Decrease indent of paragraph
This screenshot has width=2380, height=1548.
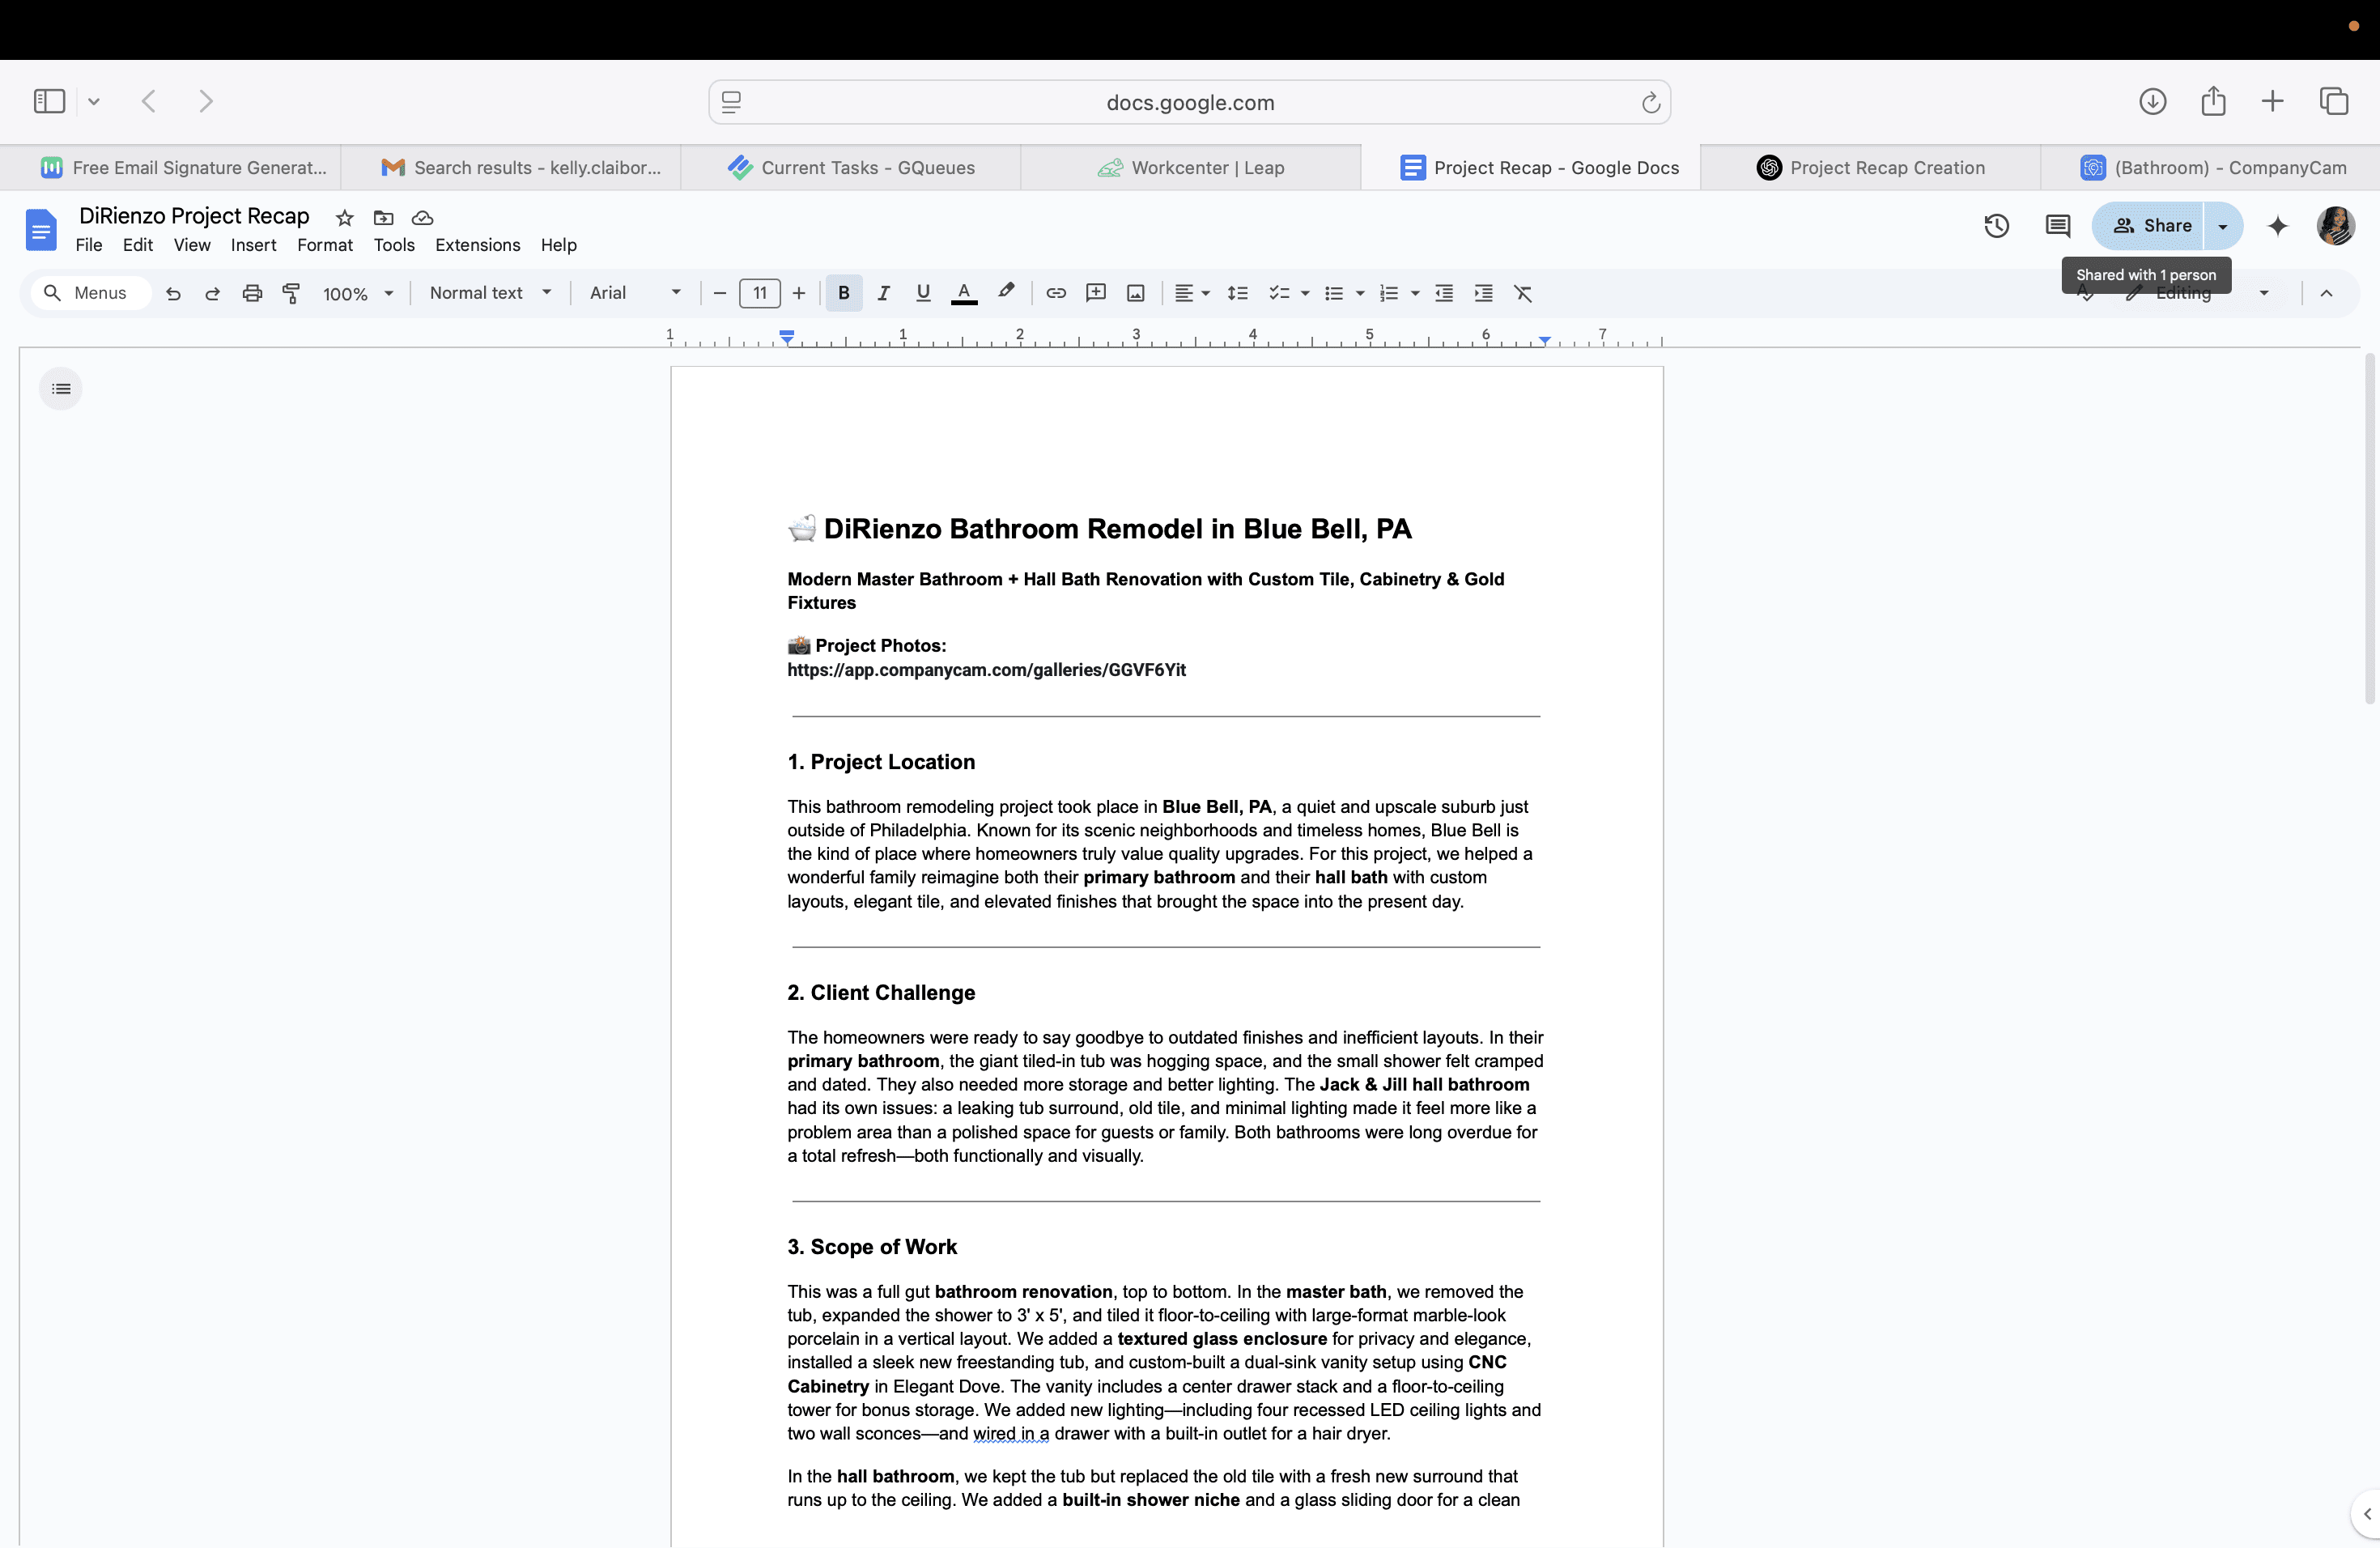pos(1444,293)
